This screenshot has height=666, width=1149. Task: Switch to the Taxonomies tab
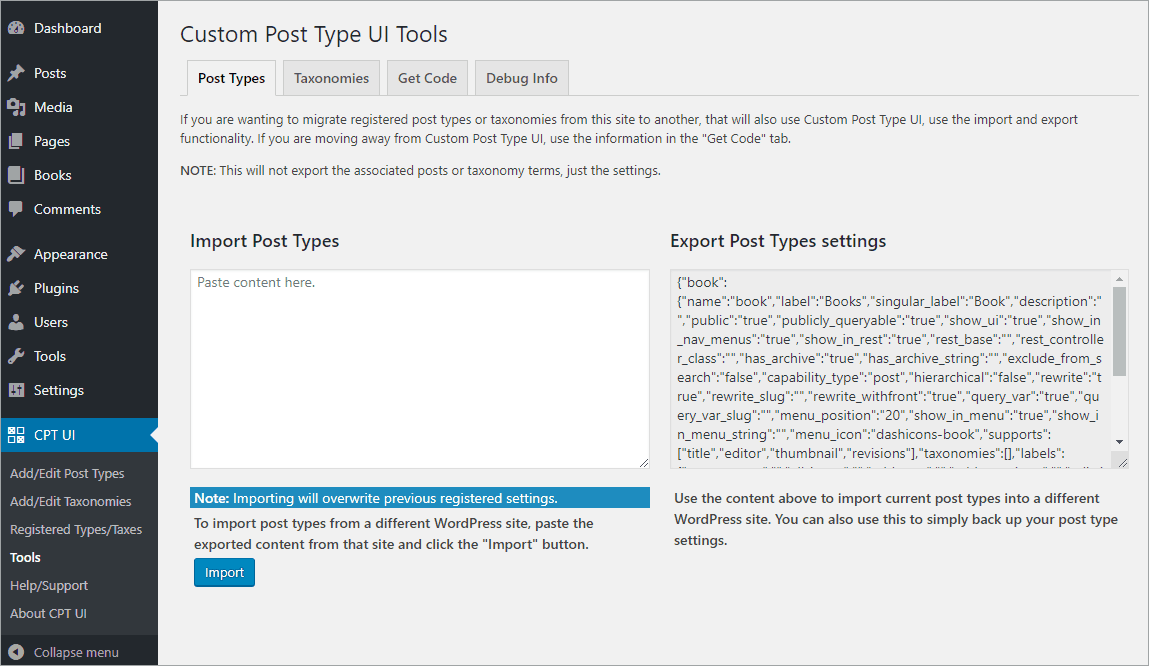(331, 77)
